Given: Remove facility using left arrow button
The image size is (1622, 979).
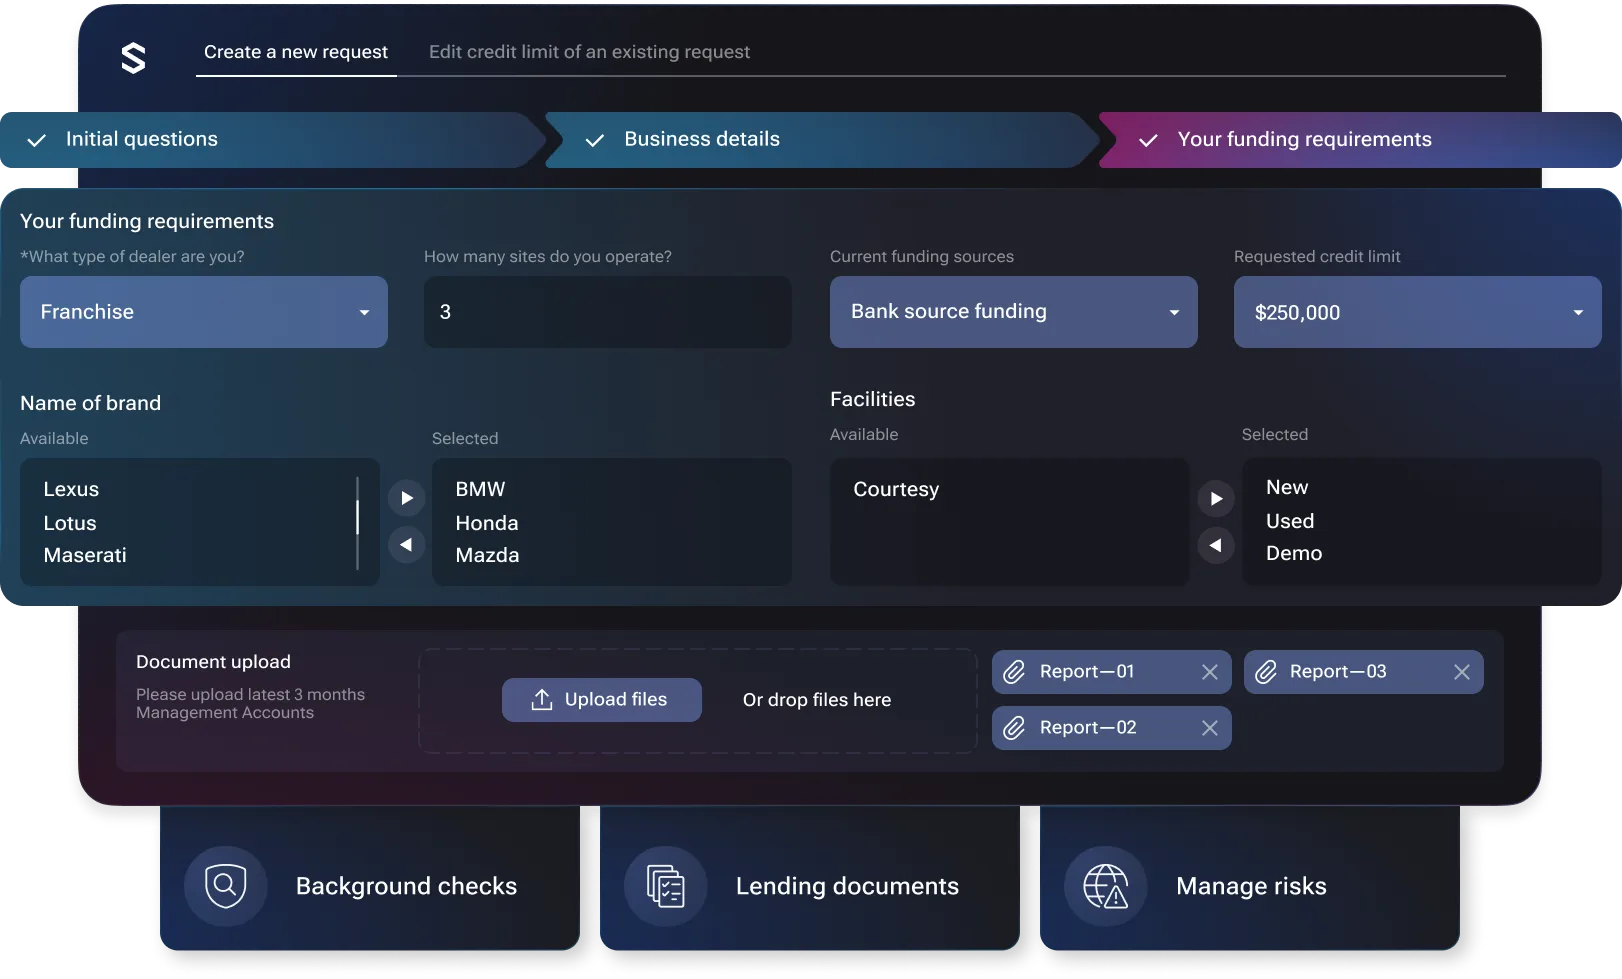Looking at the screenshot, I should pyautogui.click(x=1216, y=545).
